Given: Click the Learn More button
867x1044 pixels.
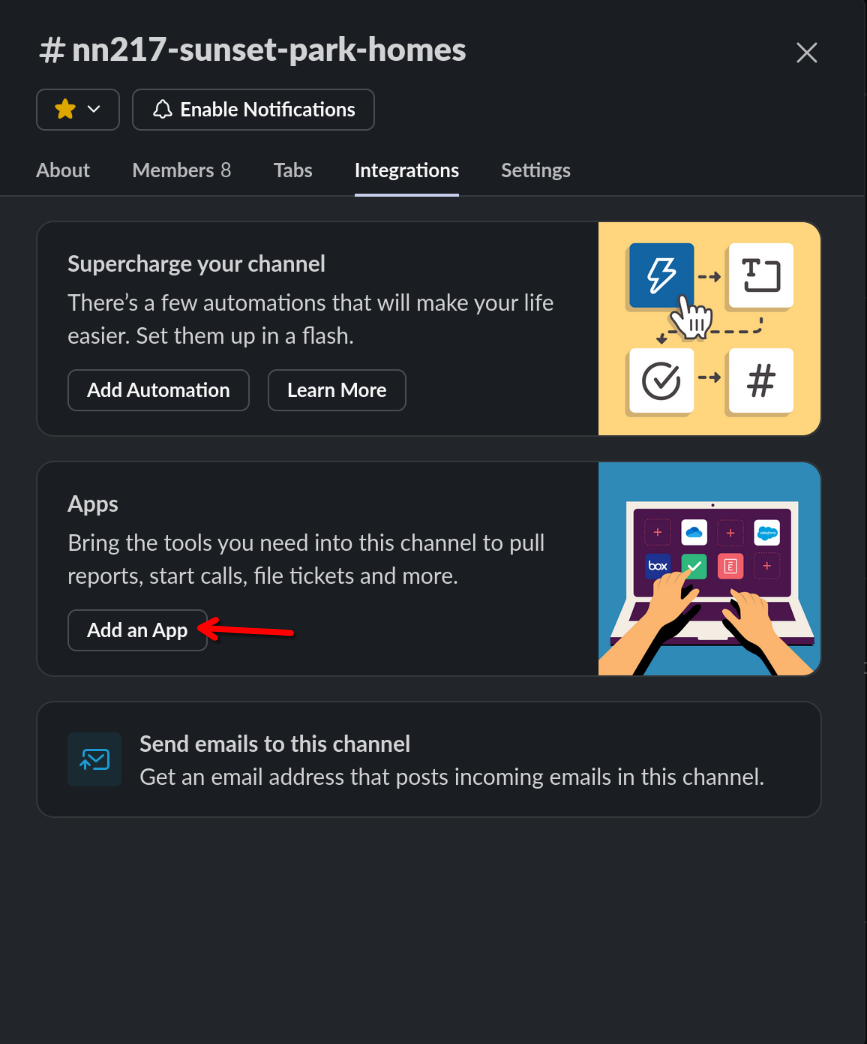Looking at the screenshot, I should (x=336, y=390).
